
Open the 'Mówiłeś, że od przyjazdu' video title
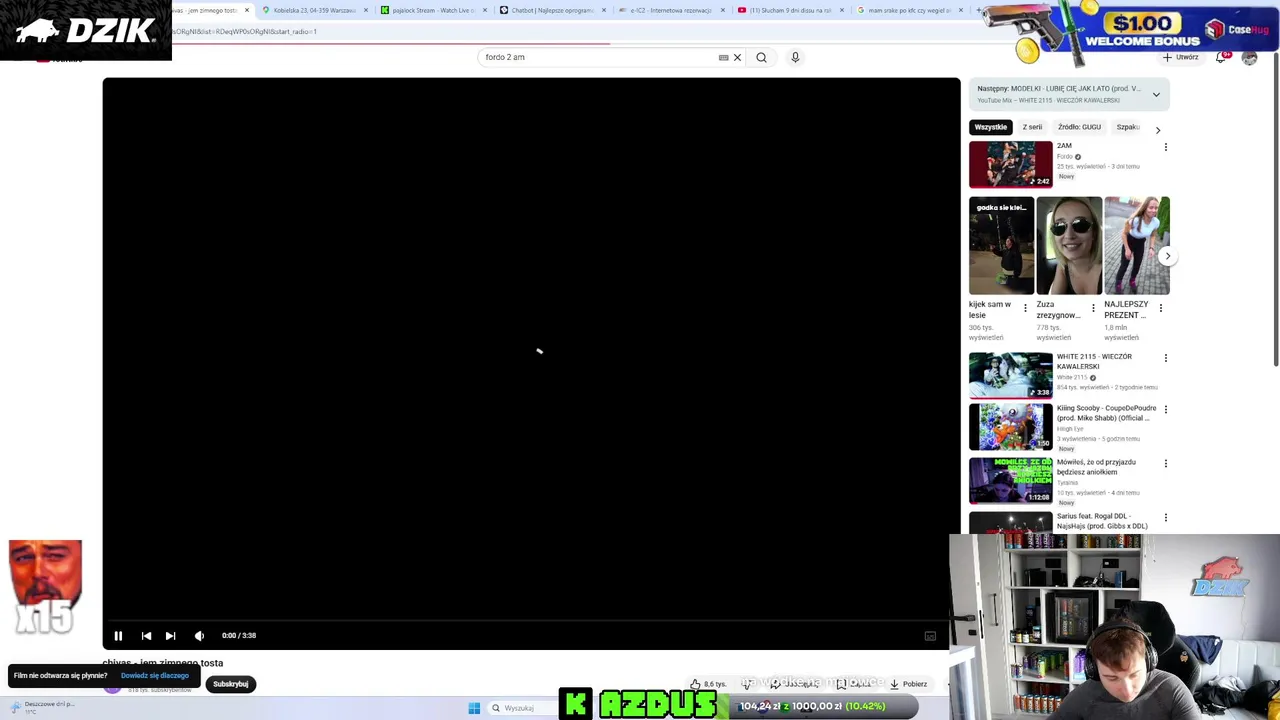click(1096, 467)
